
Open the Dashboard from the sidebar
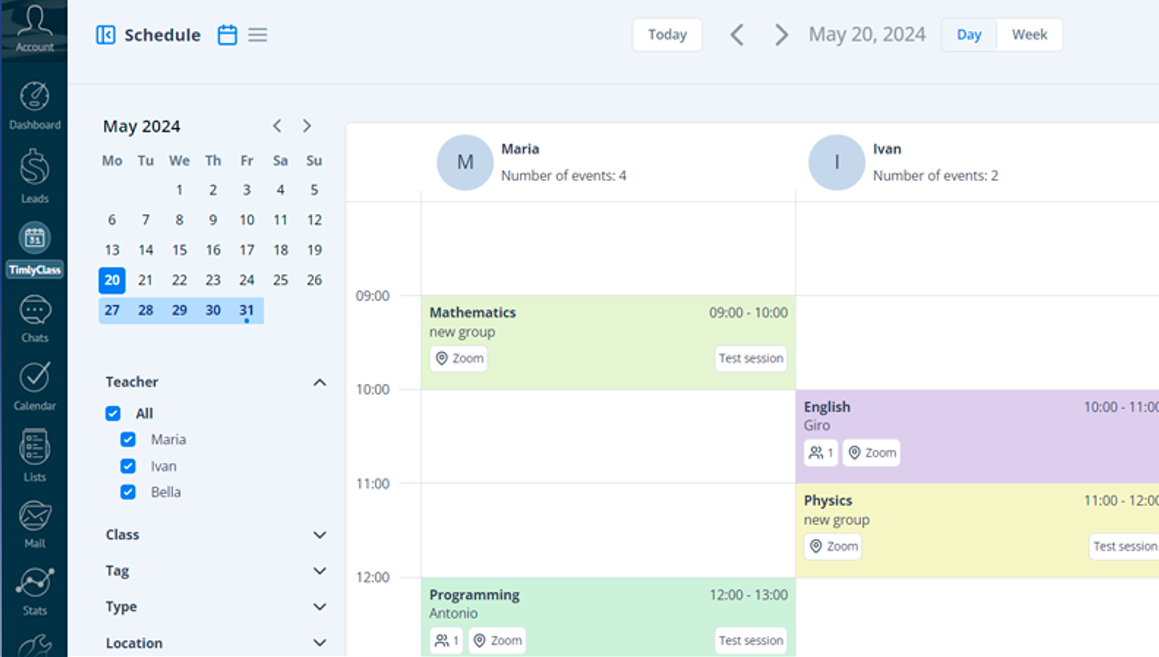35,100
